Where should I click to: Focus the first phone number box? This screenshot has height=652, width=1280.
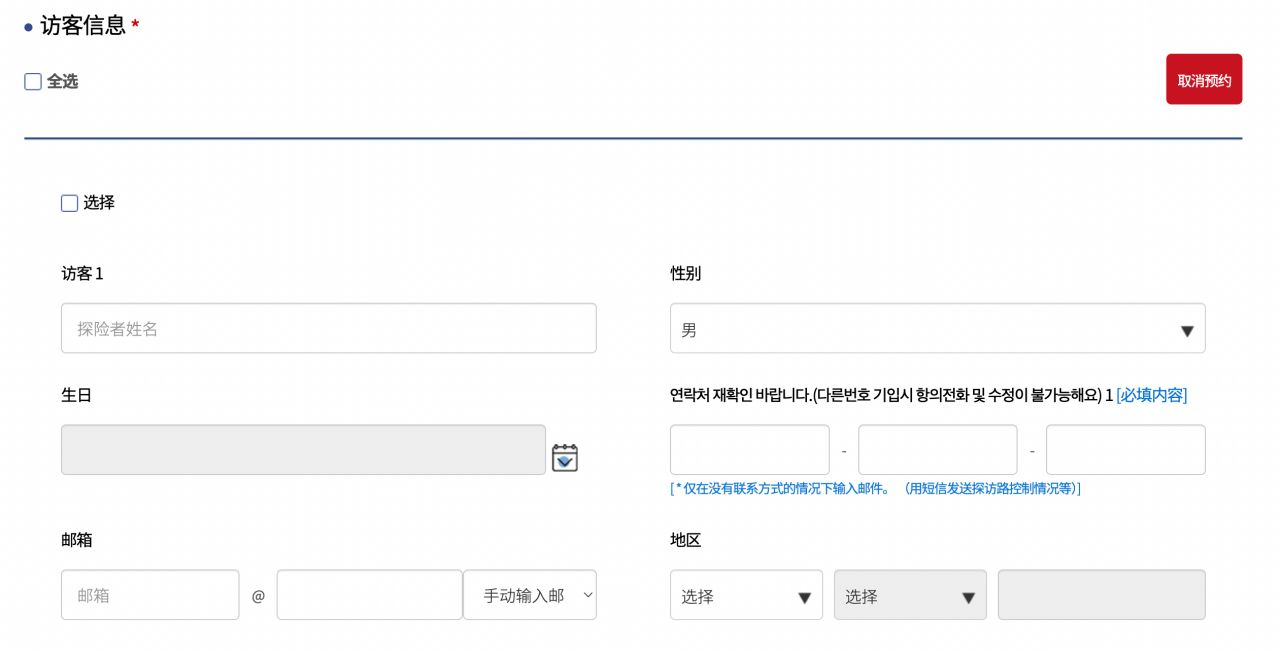click(749, 450)
